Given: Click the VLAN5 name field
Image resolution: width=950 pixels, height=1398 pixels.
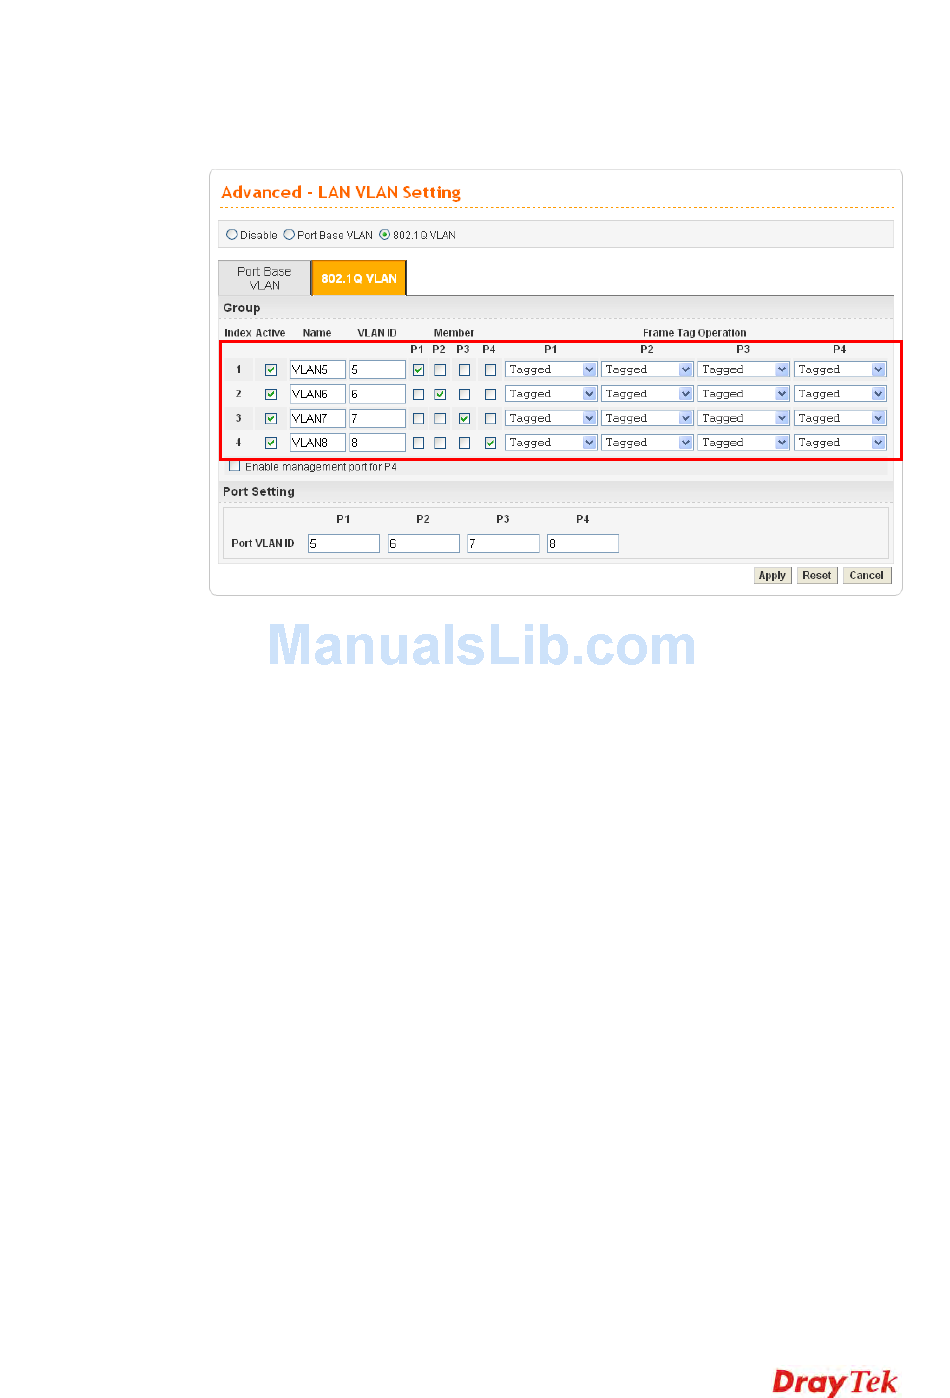Looking at the screenshot, I should tap(318, 370).
